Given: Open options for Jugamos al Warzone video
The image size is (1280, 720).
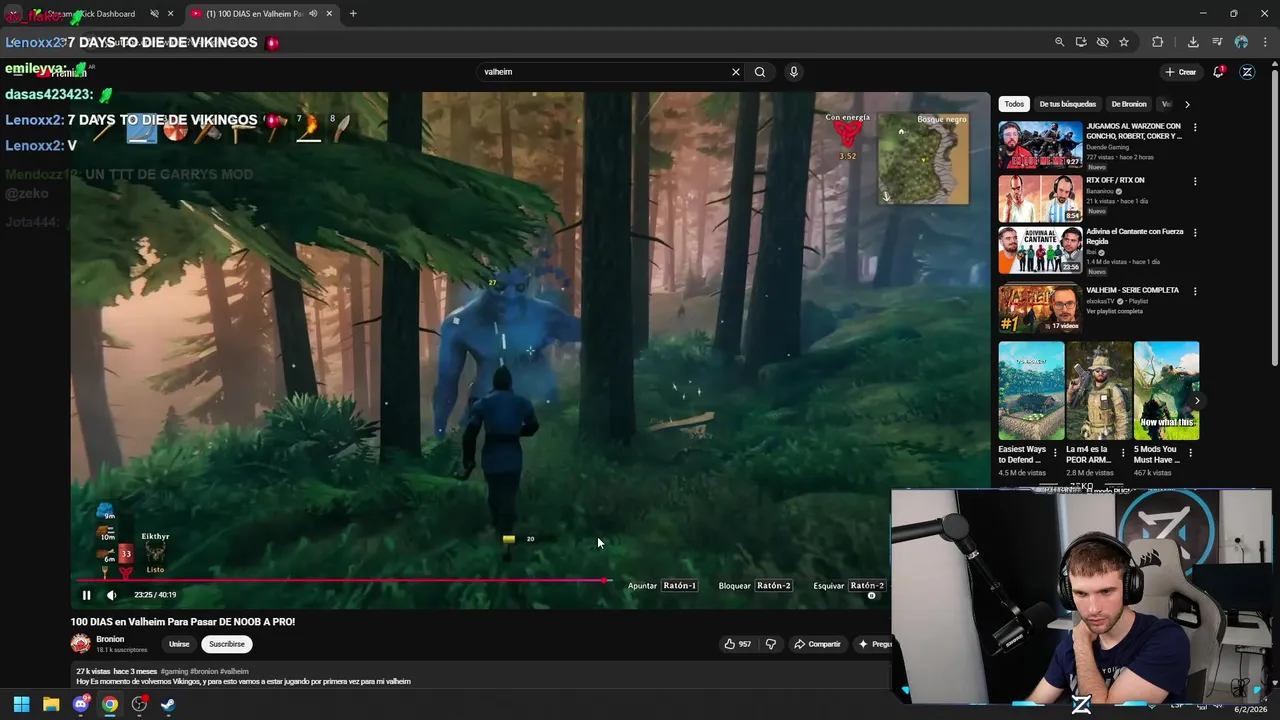Looking at the screenshot, I should click(1195, 127).
